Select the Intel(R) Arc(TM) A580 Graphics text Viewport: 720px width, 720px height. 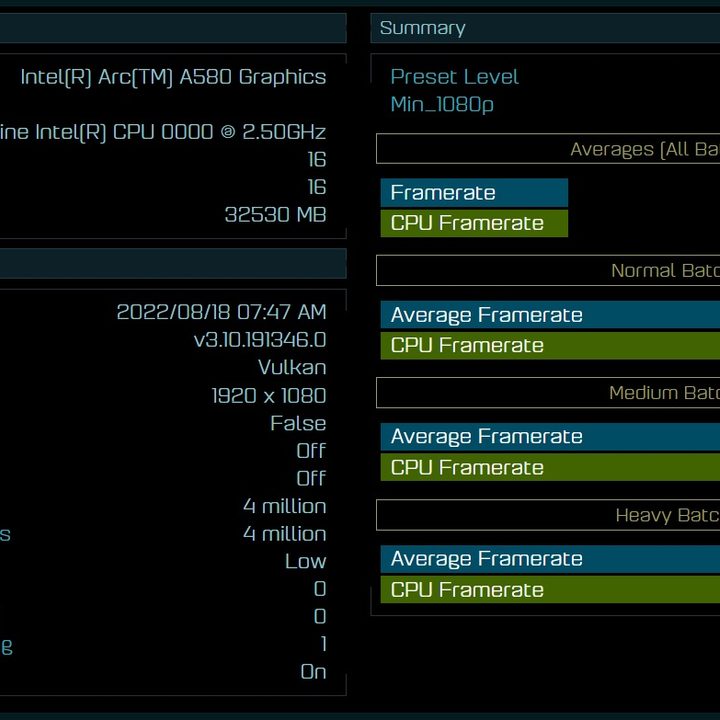(173, 77)
